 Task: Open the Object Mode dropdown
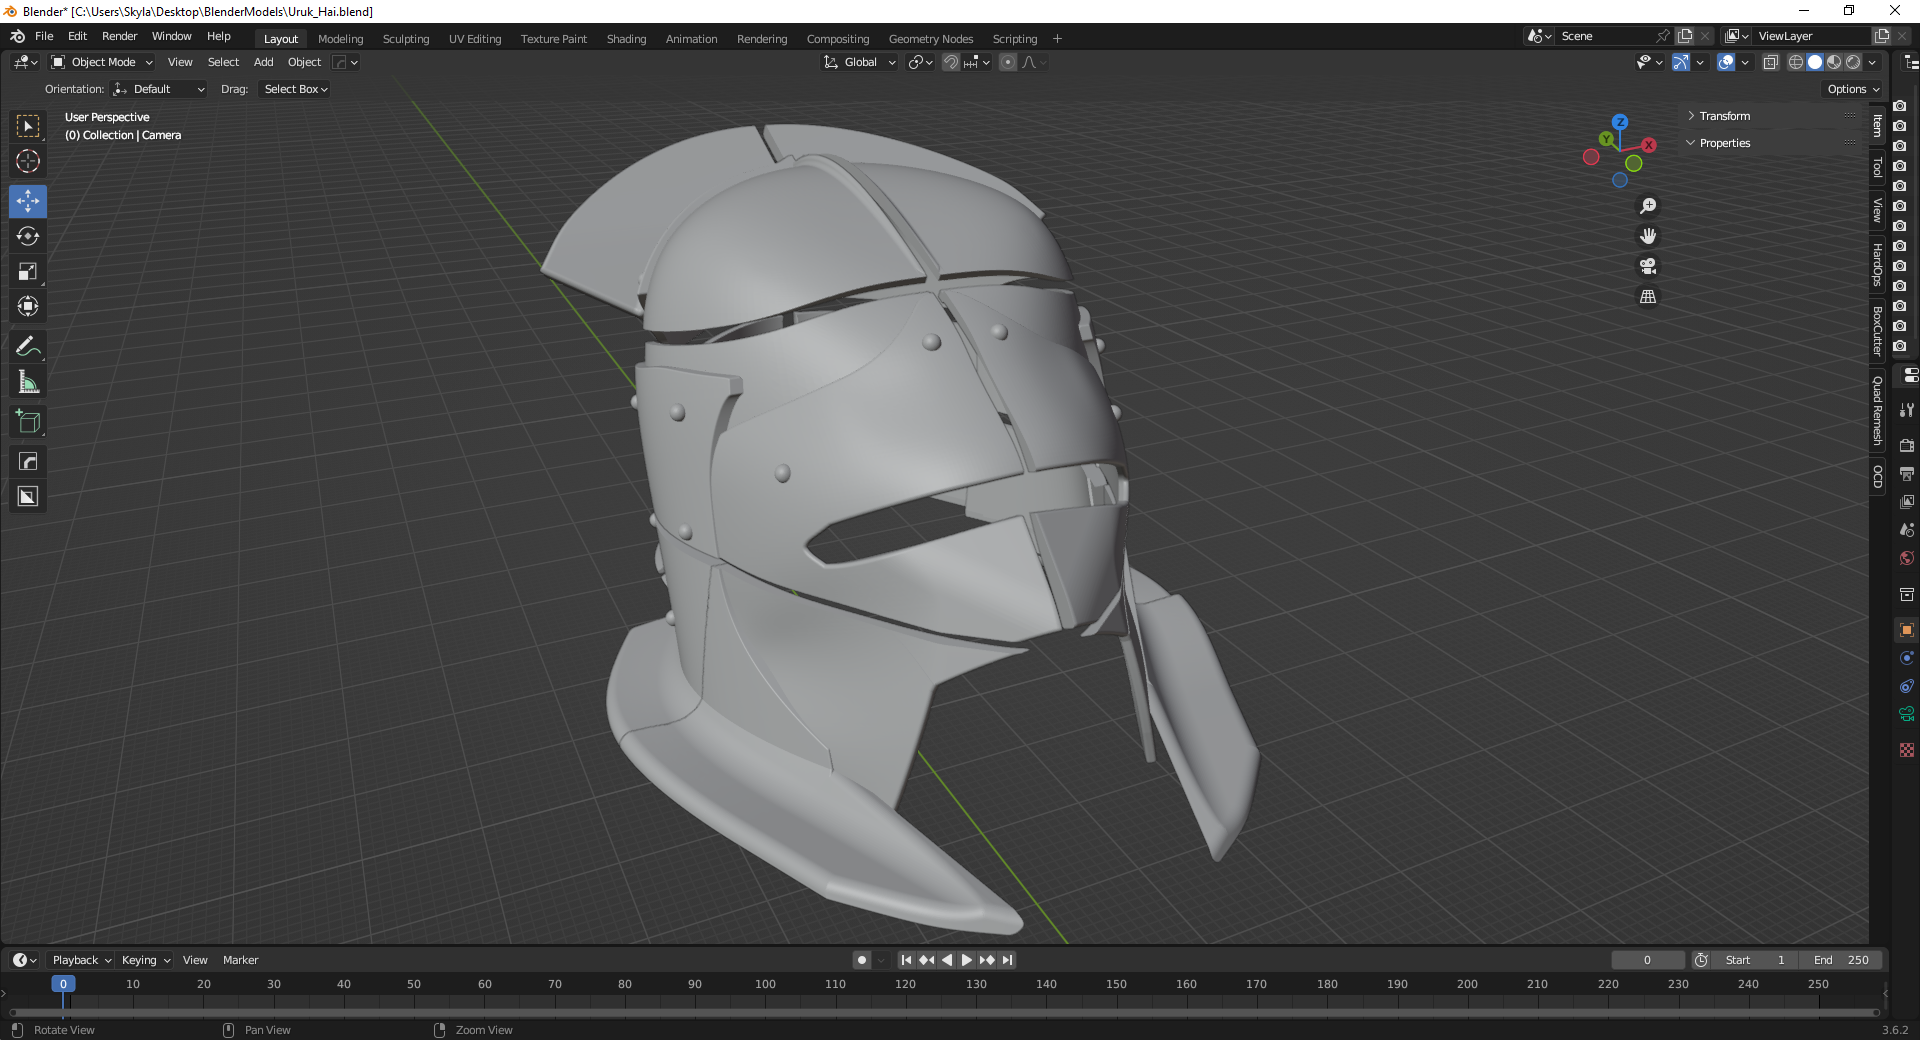point(102,62)
